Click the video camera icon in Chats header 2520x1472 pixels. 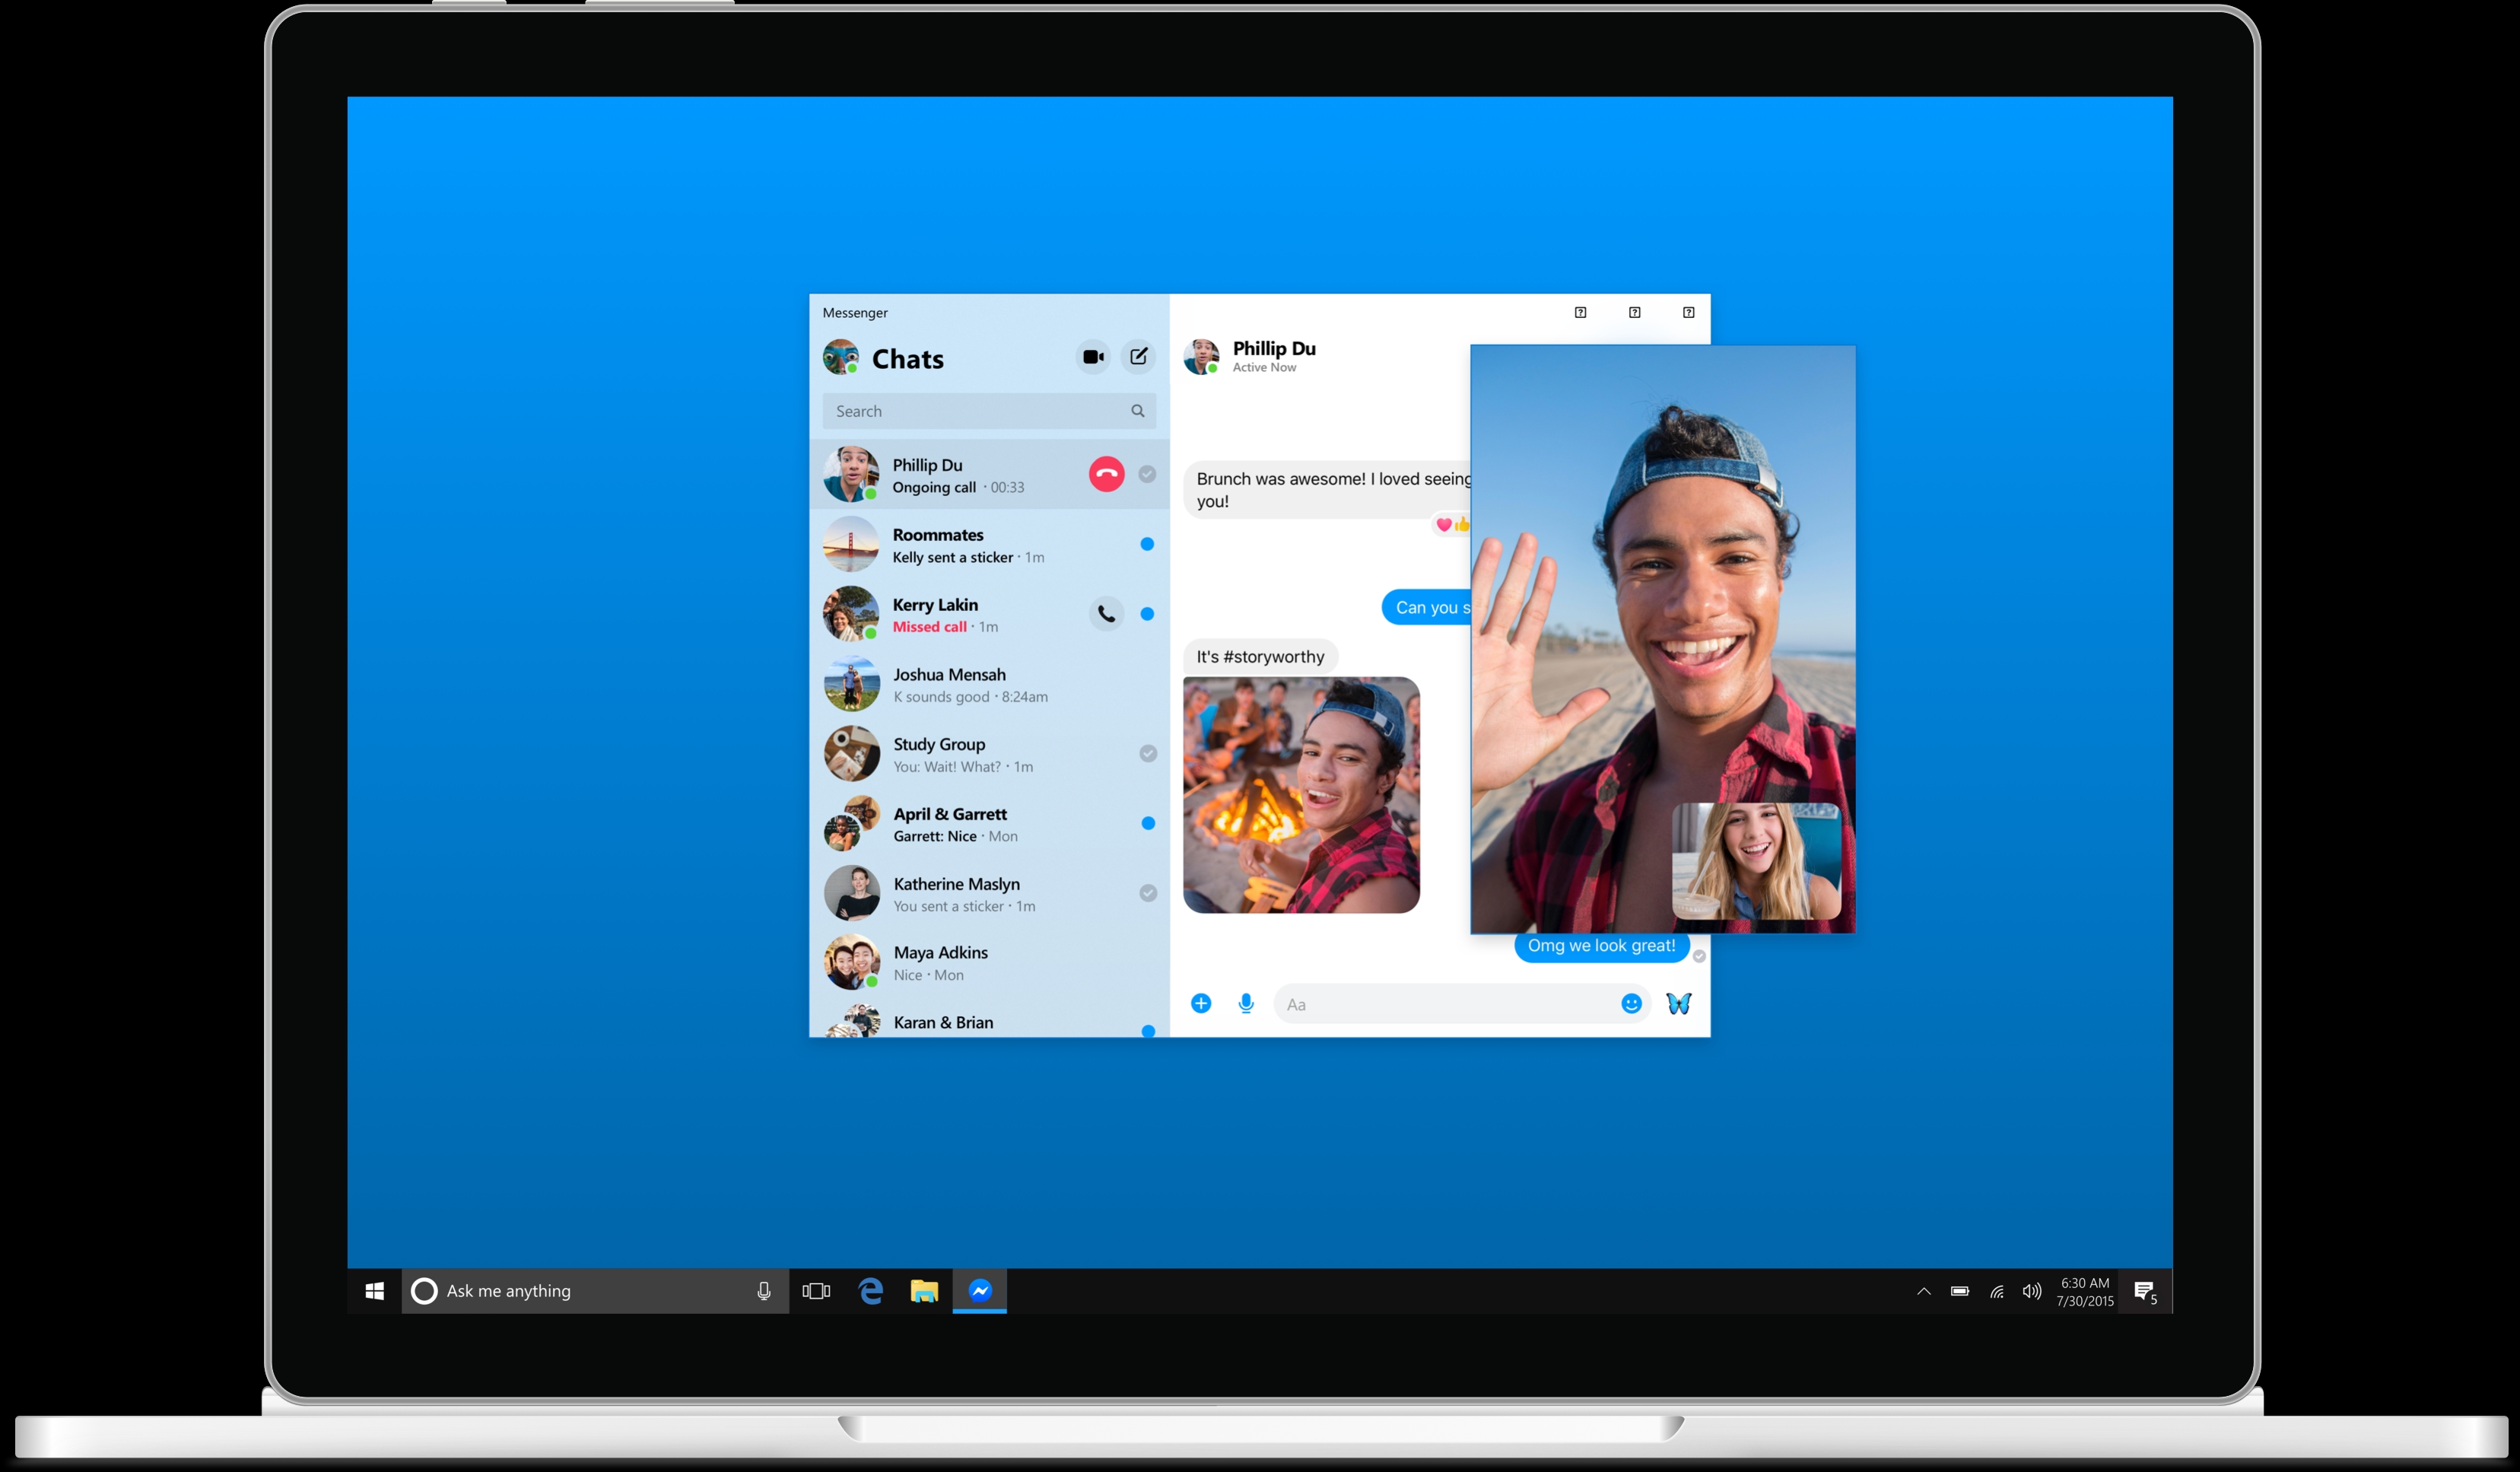coord(1088,358)
